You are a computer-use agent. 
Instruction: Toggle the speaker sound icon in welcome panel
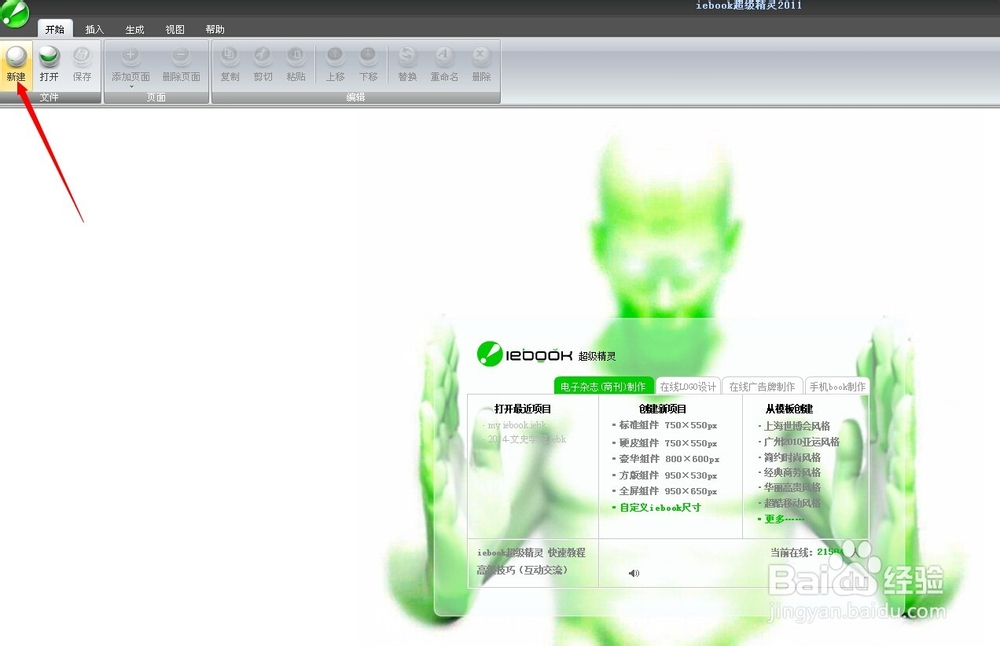tap(634, 573)
